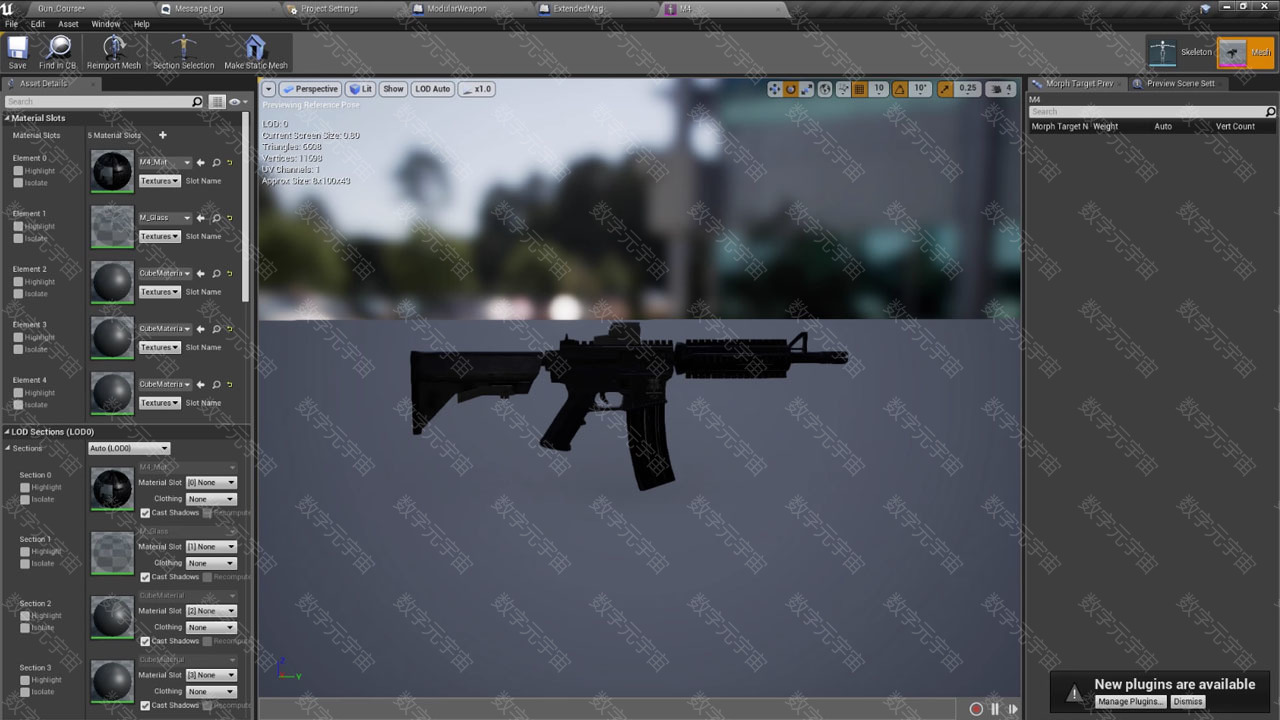Enable Isolate for Element 0
1280x720 pixels.
[18, 183]
